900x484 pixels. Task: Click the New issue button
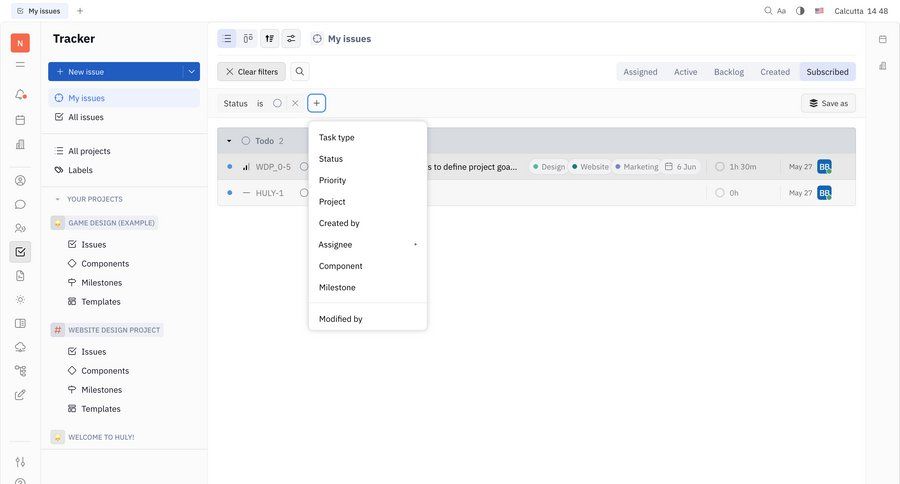(x=115, y=72)
